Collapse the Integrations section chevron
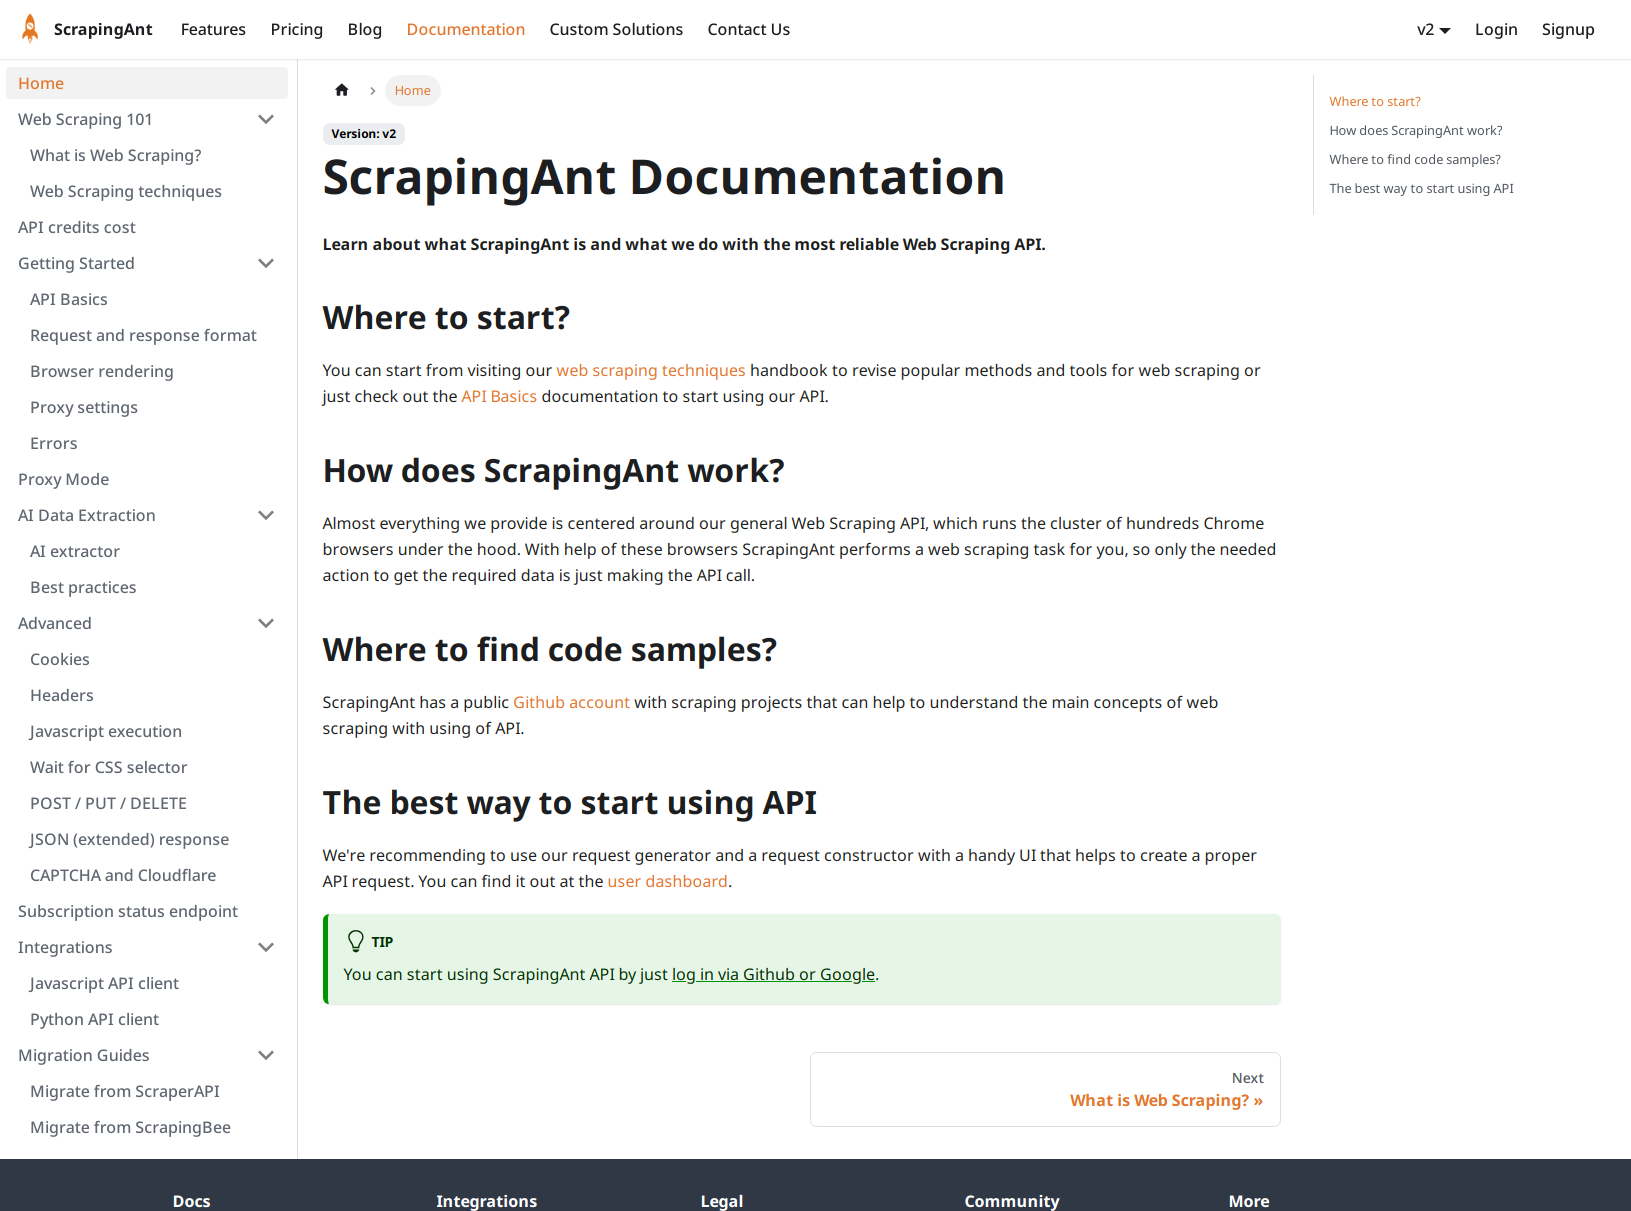Image resolution: width=1631 pixels, height=1211 pixels. [266, 947]
